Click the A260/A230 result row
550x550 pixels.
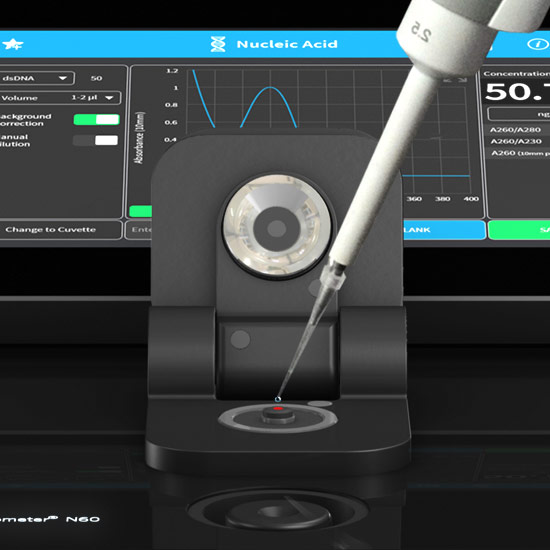tap(519, 141)
